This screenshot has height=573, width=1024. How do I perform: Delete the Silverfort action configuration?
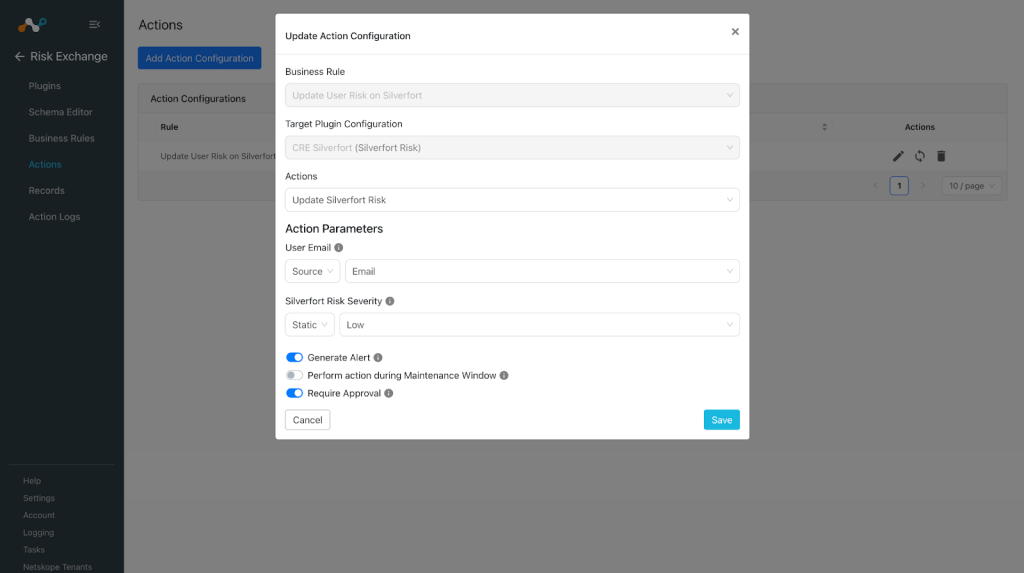(941, 156)
